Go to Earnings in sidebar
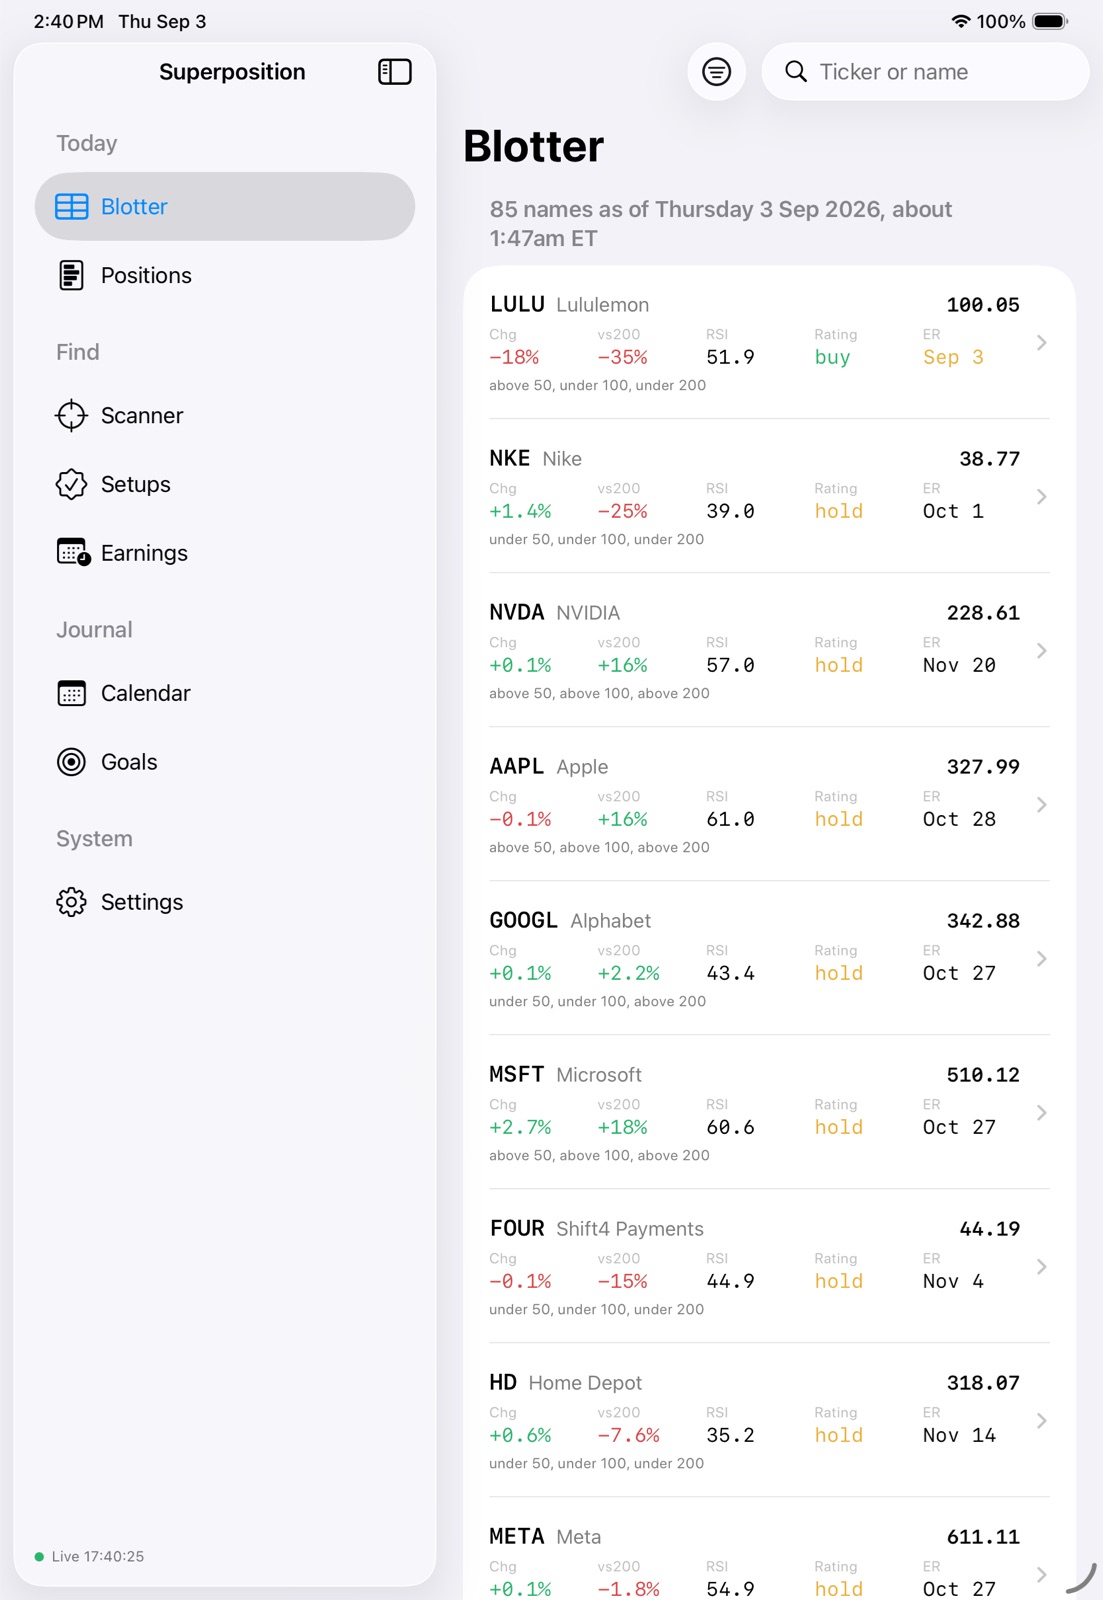The image size is (1103, 1600). pos(225,553)
